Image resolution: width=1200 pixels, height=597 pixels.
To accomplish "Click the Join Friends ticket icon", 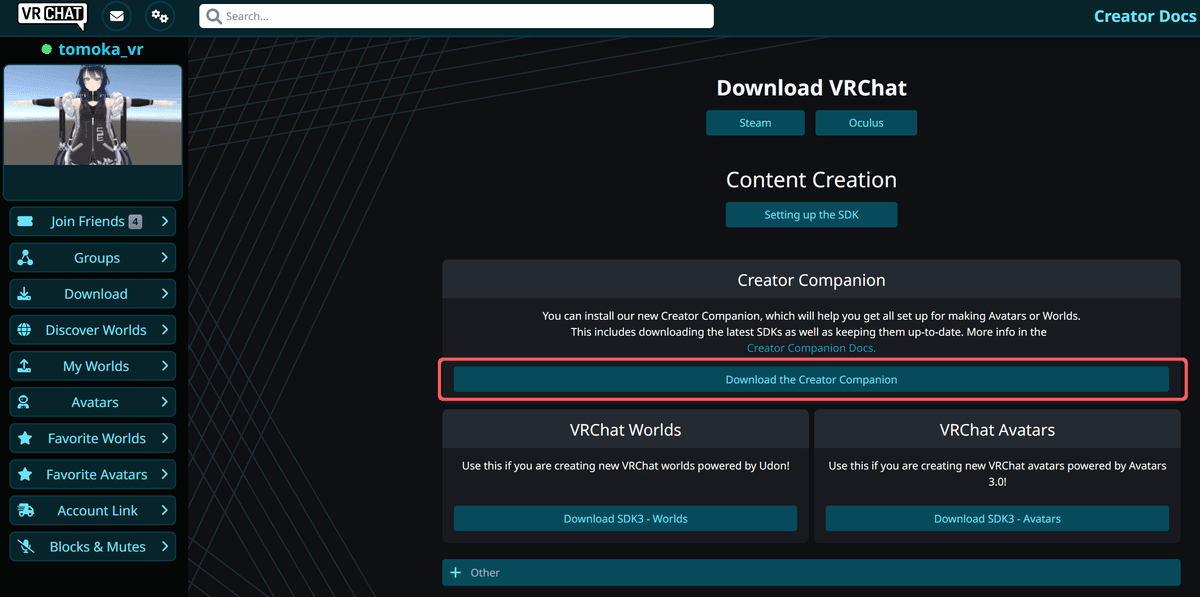I will 25,221.
